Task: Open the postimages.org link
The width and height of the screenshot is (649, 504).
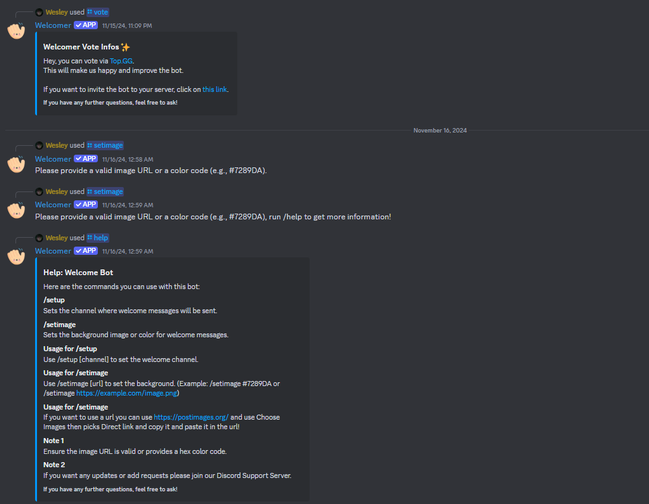Action: tap(191, 417)
